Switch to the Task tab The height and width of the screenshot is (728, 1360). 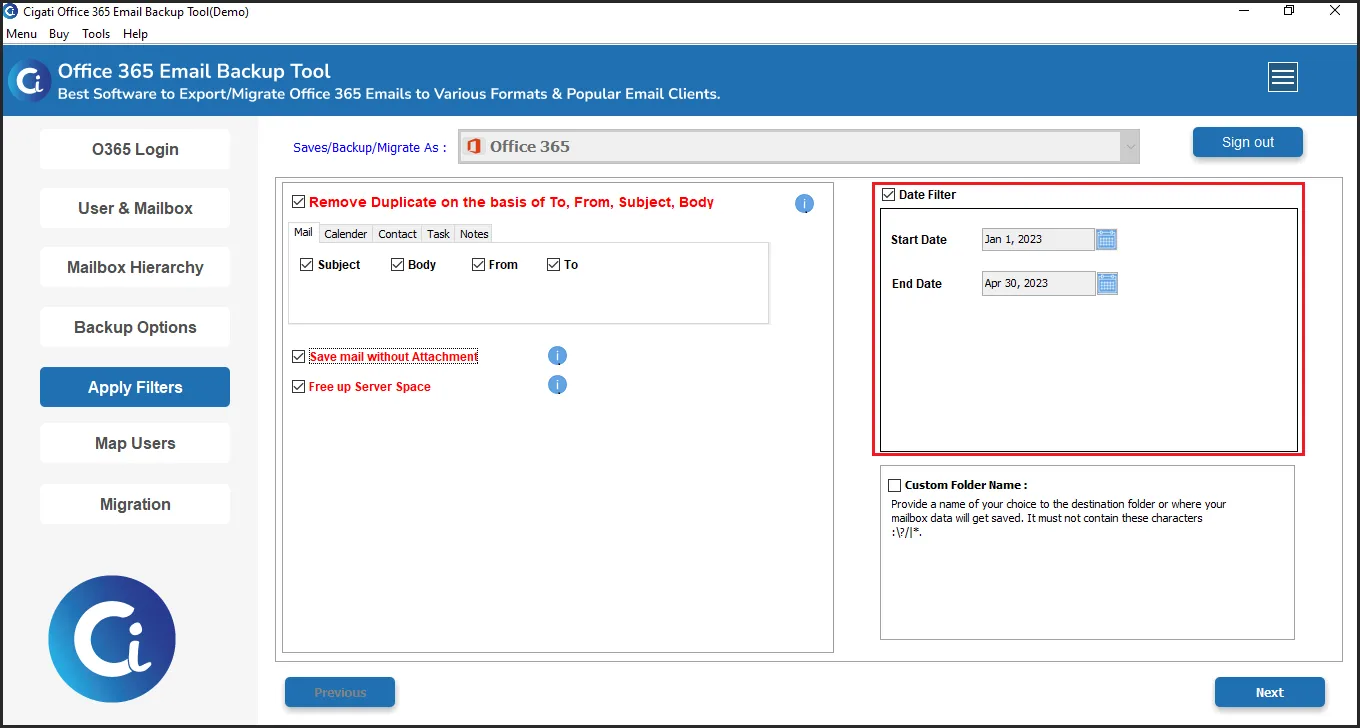click(x=438, y=234)
